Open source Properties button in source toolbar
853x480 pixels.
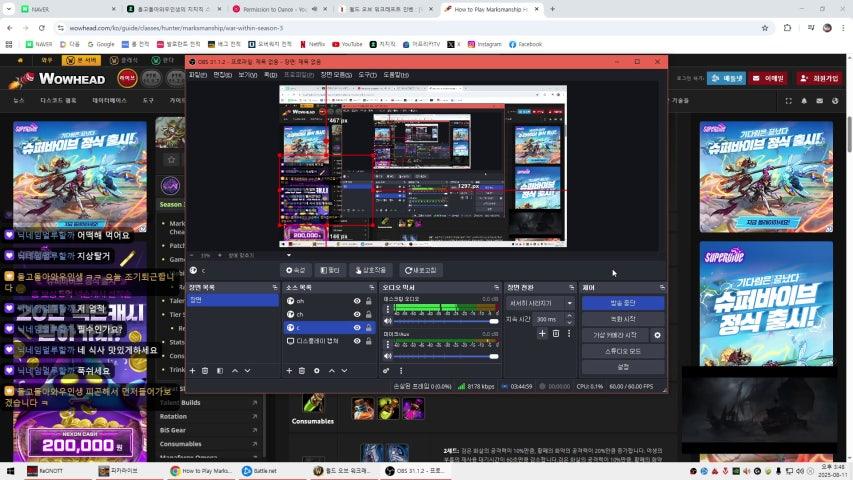click(x=296, y=270)
